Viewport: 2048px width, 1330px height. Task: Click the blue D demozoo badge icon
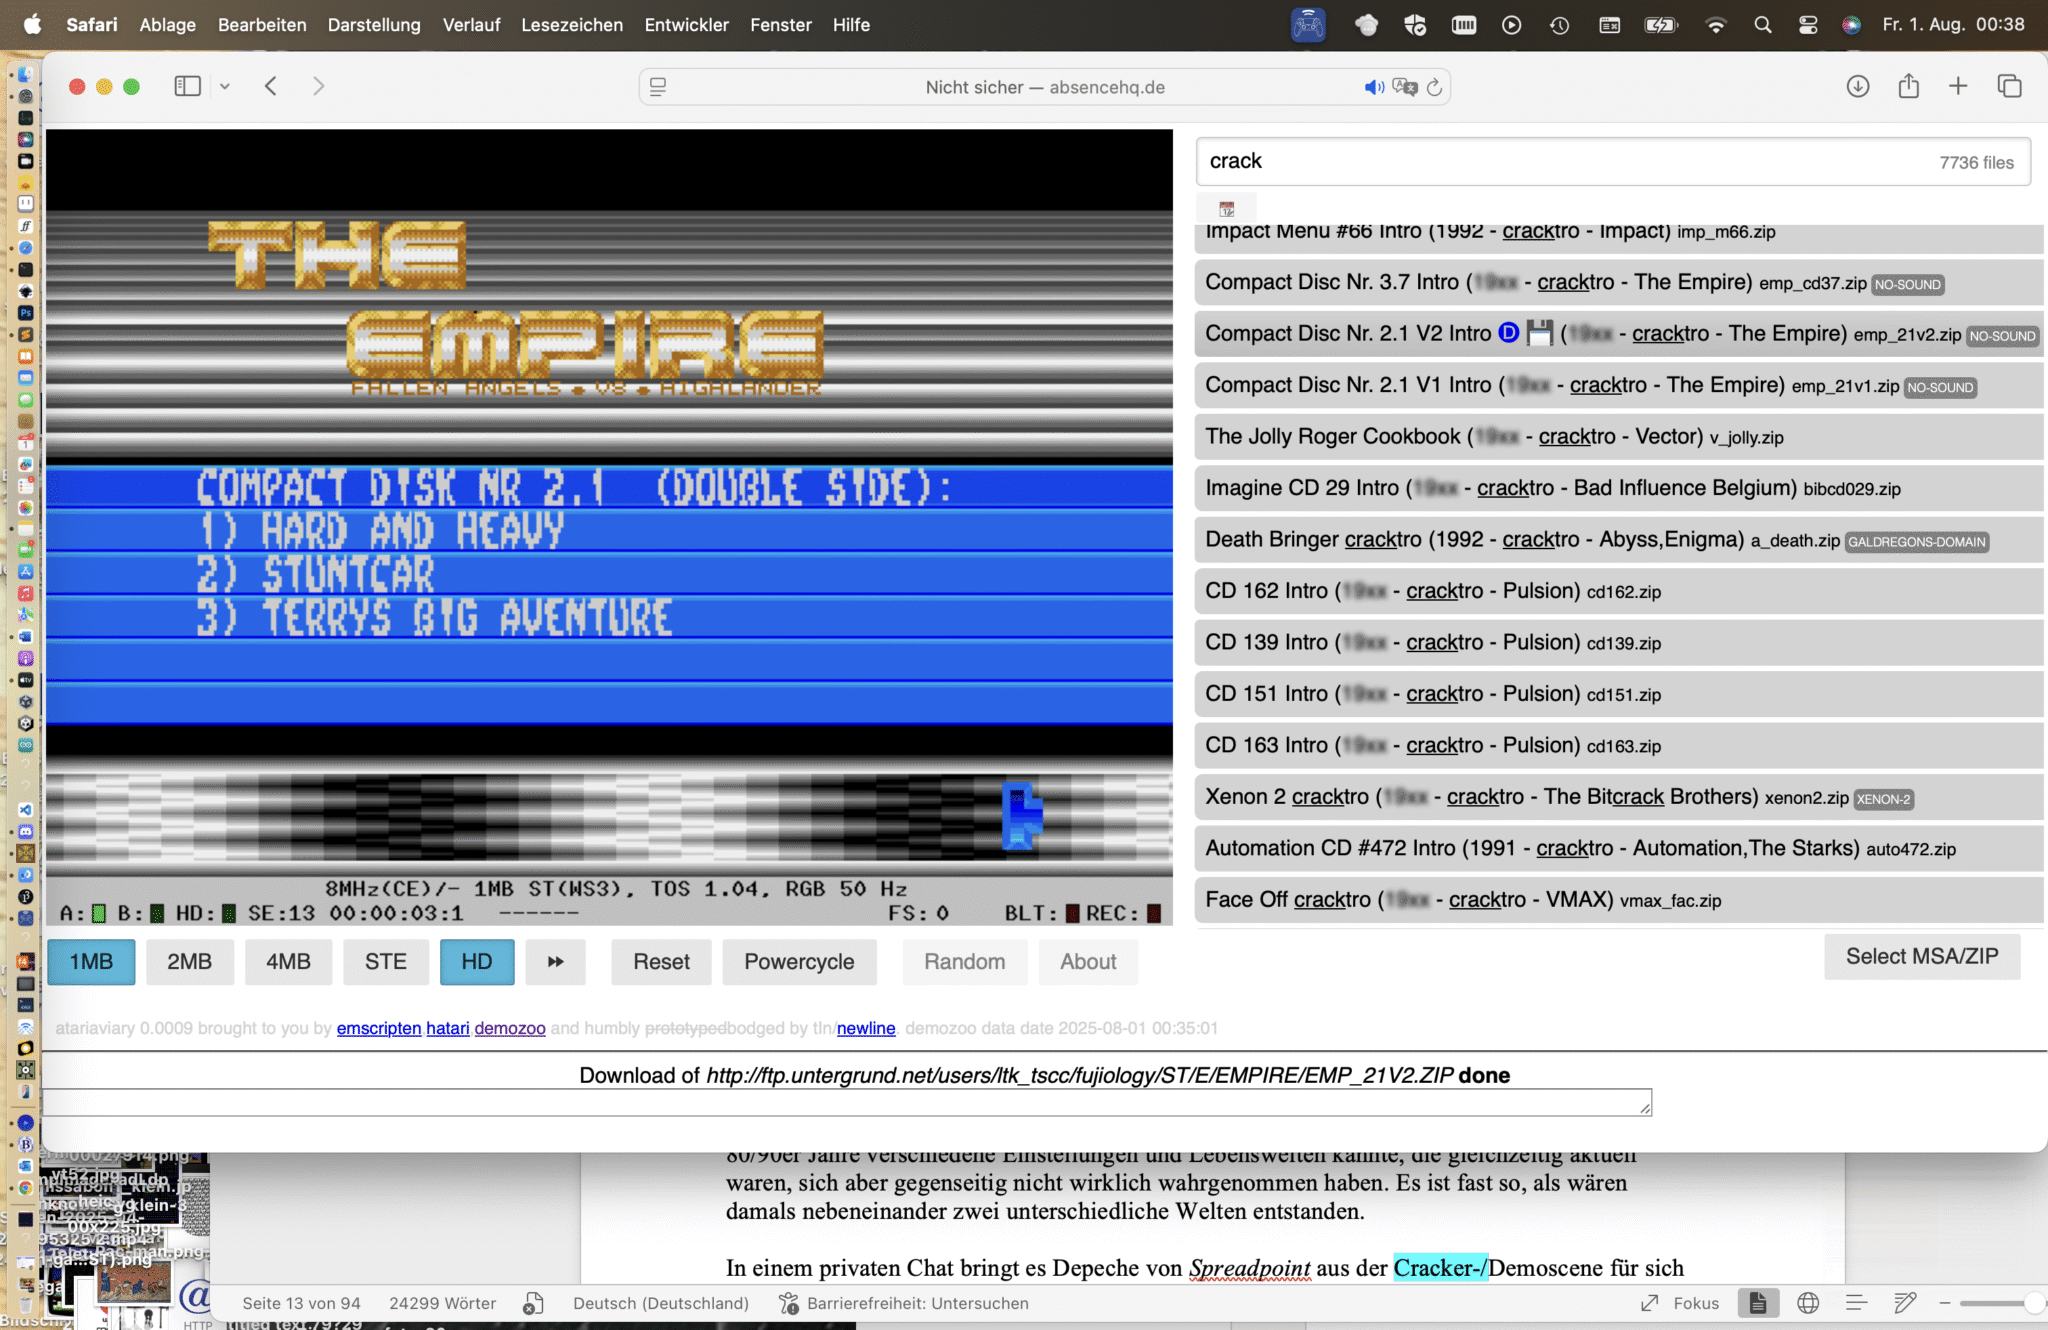1508,333
